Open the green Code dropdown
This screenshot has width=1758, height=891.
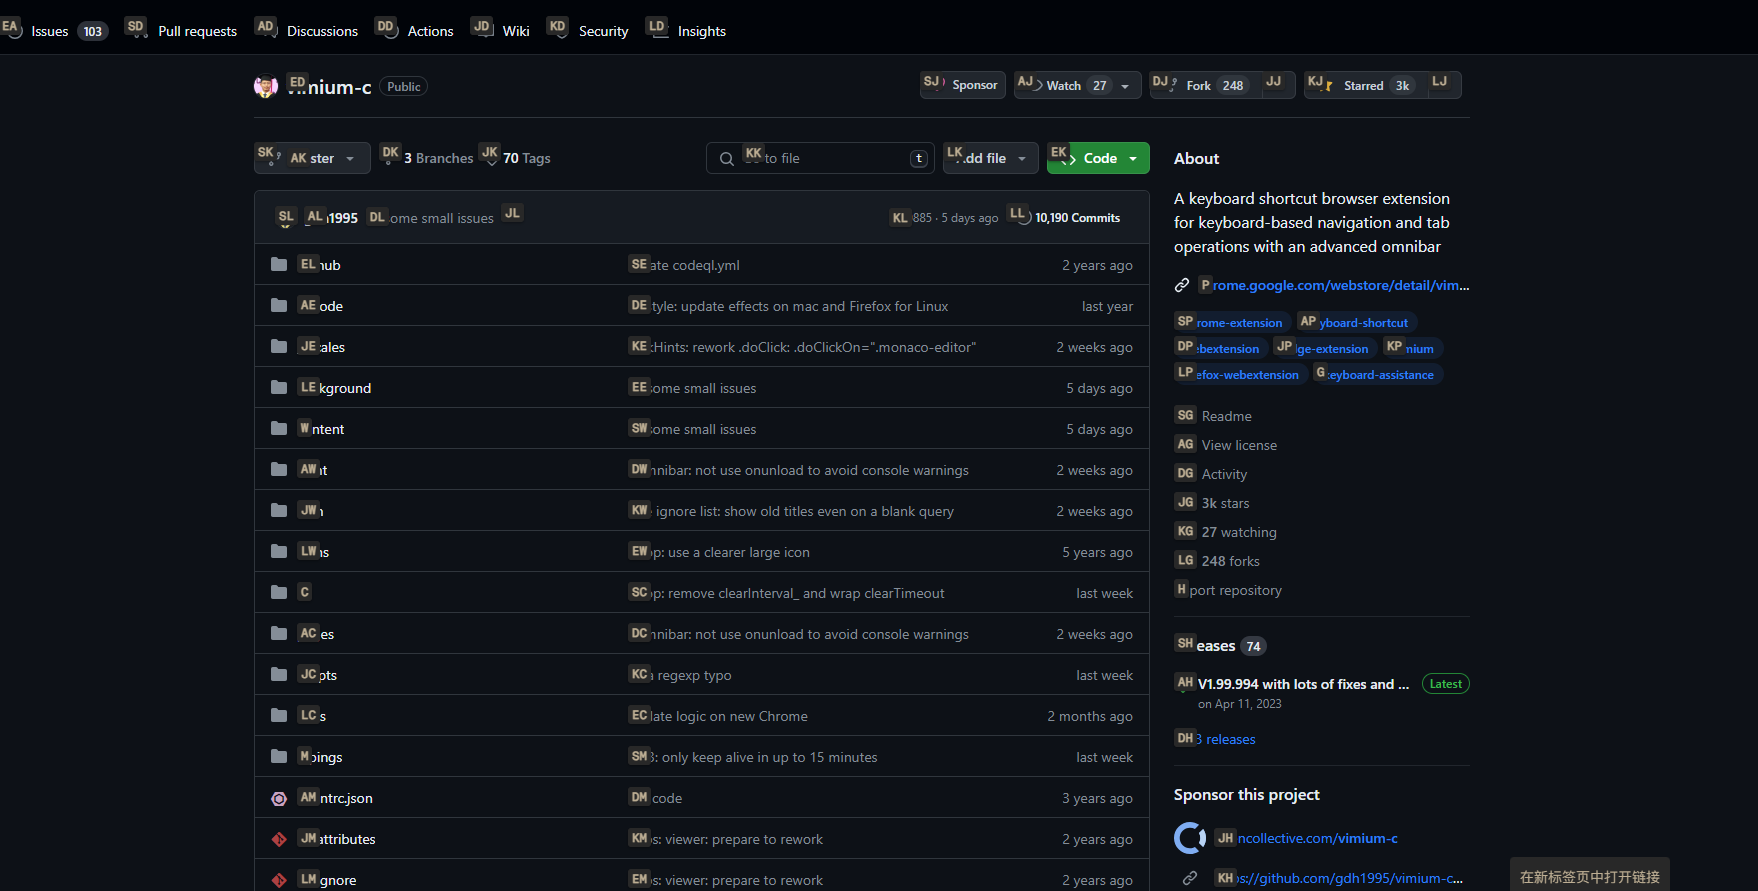1098,158
